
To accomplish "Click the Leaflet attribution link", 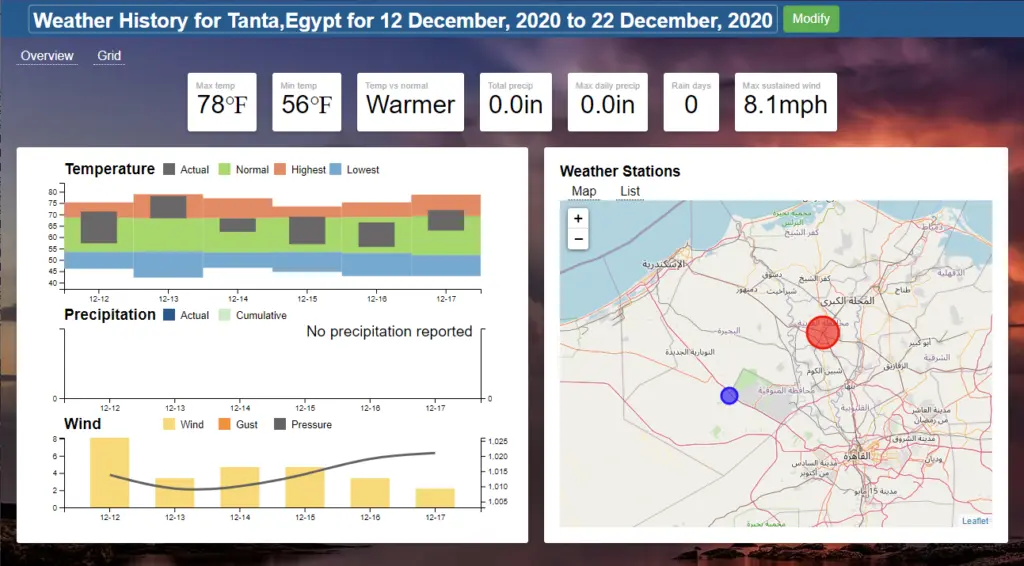I will [x=974, y=520].
